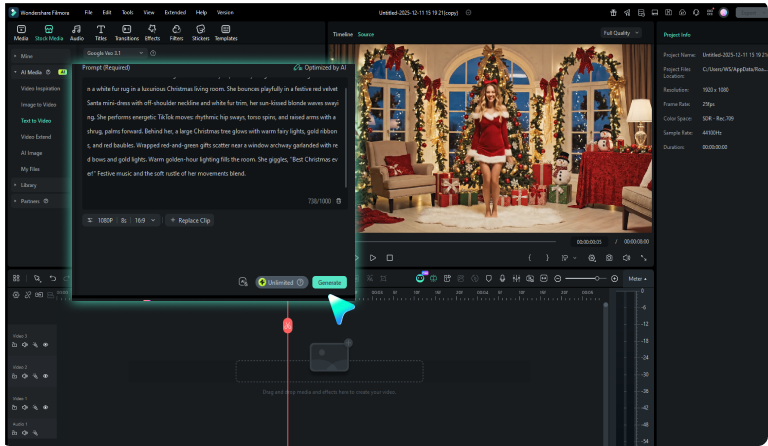Open the headset support icon
This screenshot has width=768, height=446.
click(x=696, y=13)
